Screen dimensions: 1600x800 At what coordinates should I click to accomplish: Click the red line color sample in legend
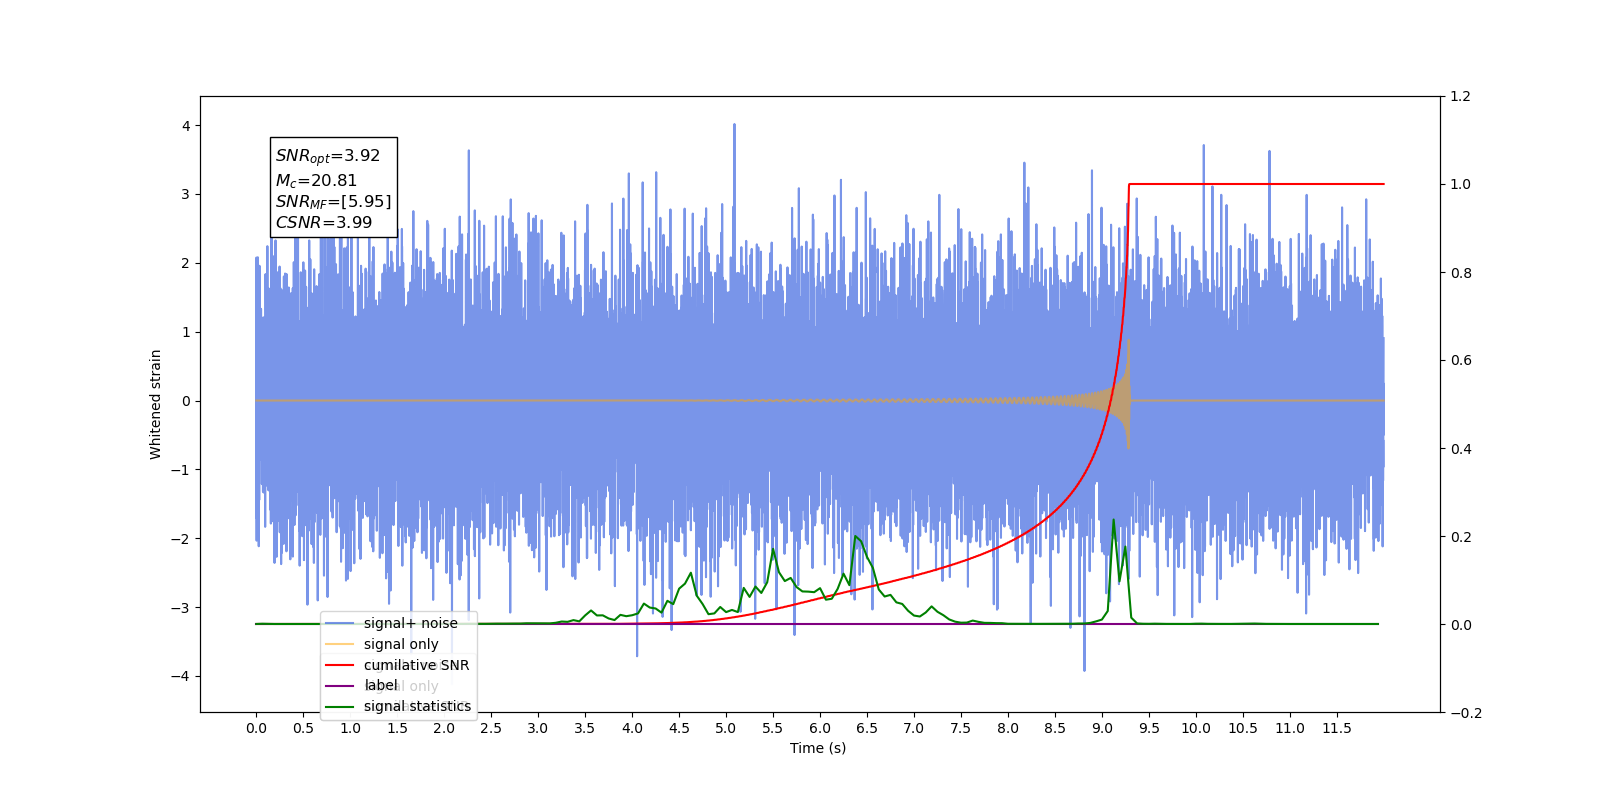click(x=340, y=665)
